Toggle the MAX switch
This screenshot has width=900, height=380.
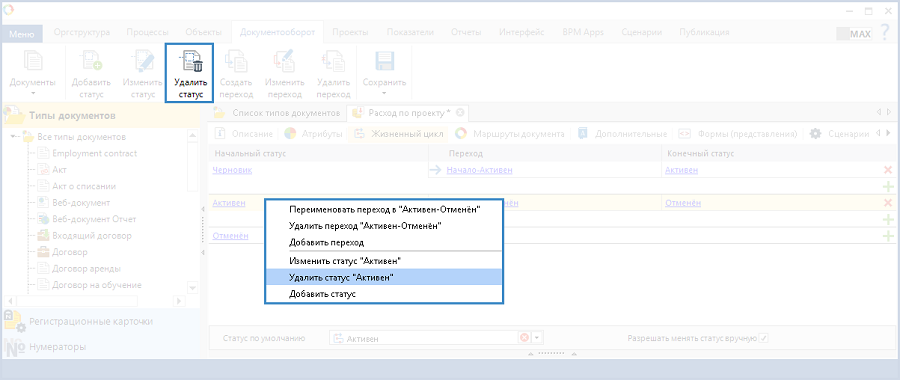(854, 34)
